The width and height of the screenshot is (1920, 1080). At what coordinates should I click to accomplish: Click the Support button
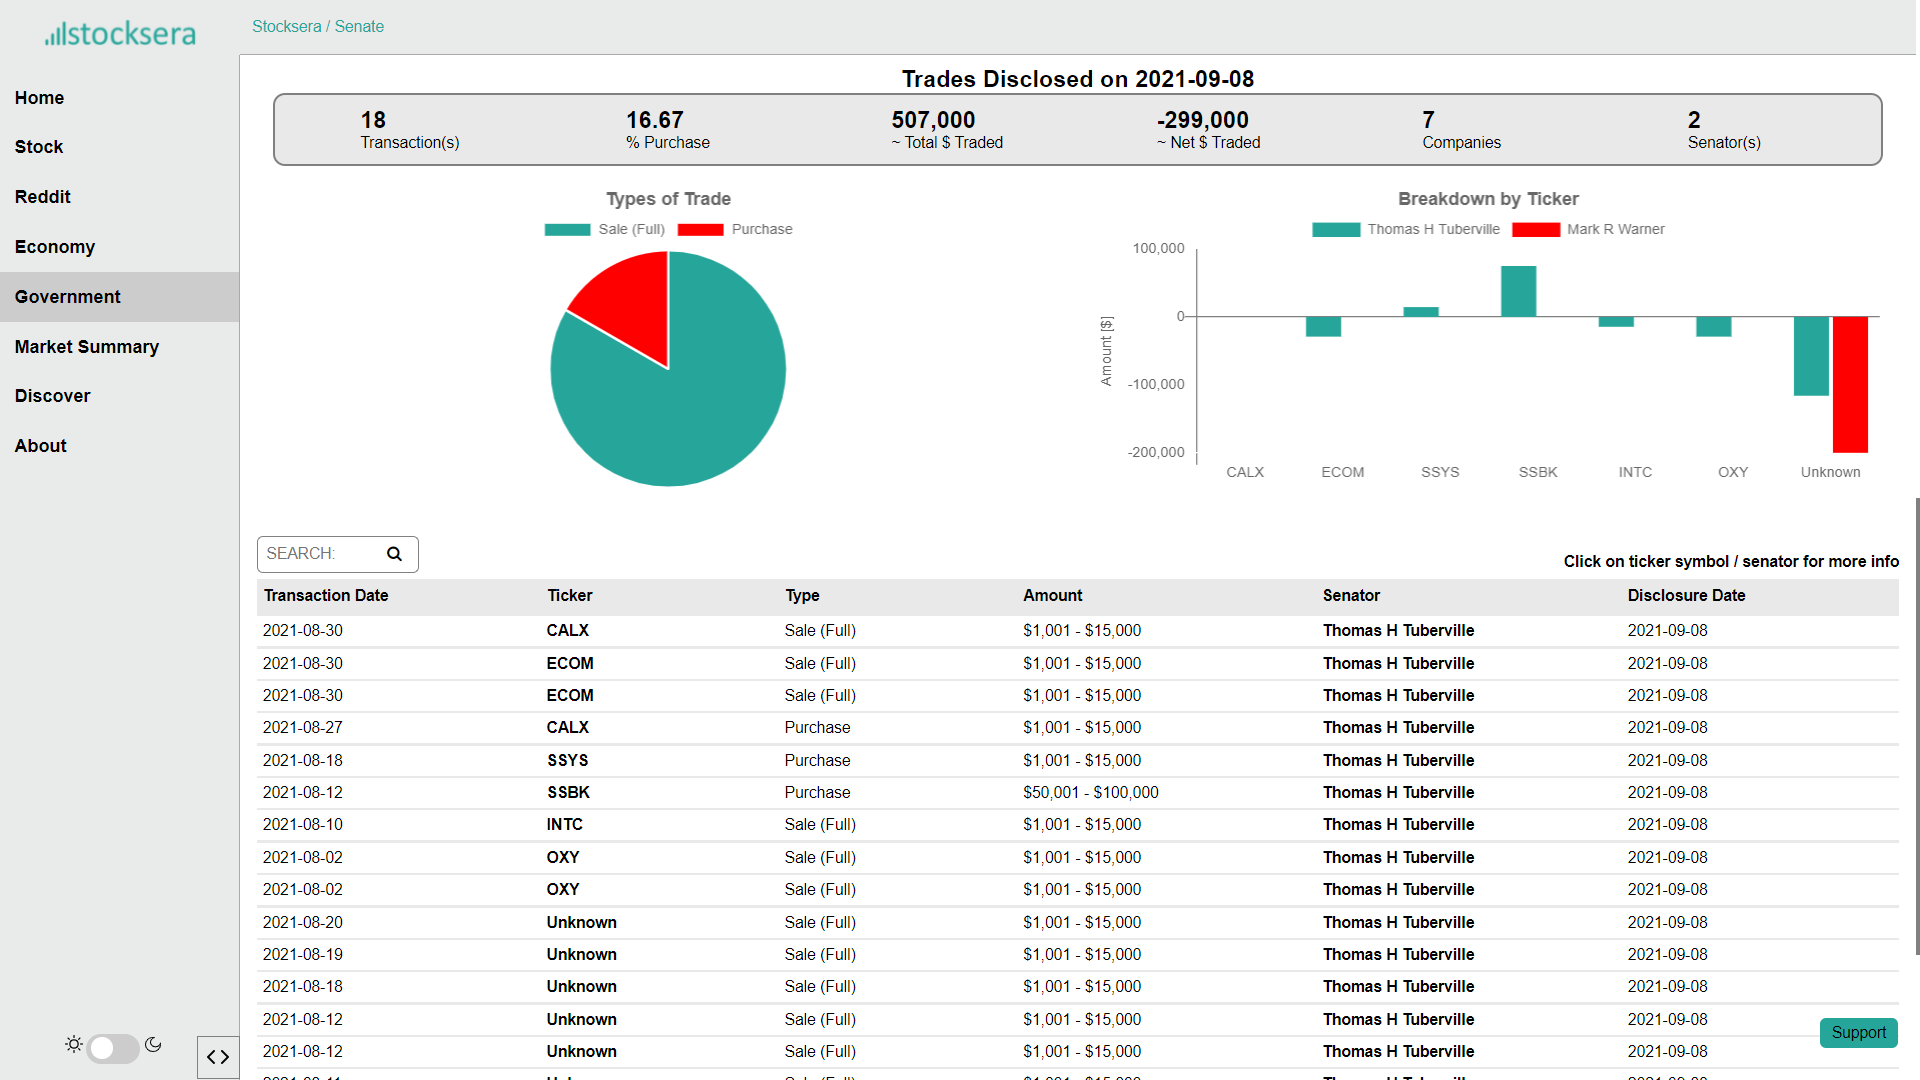click(x=1858, y=1032)
